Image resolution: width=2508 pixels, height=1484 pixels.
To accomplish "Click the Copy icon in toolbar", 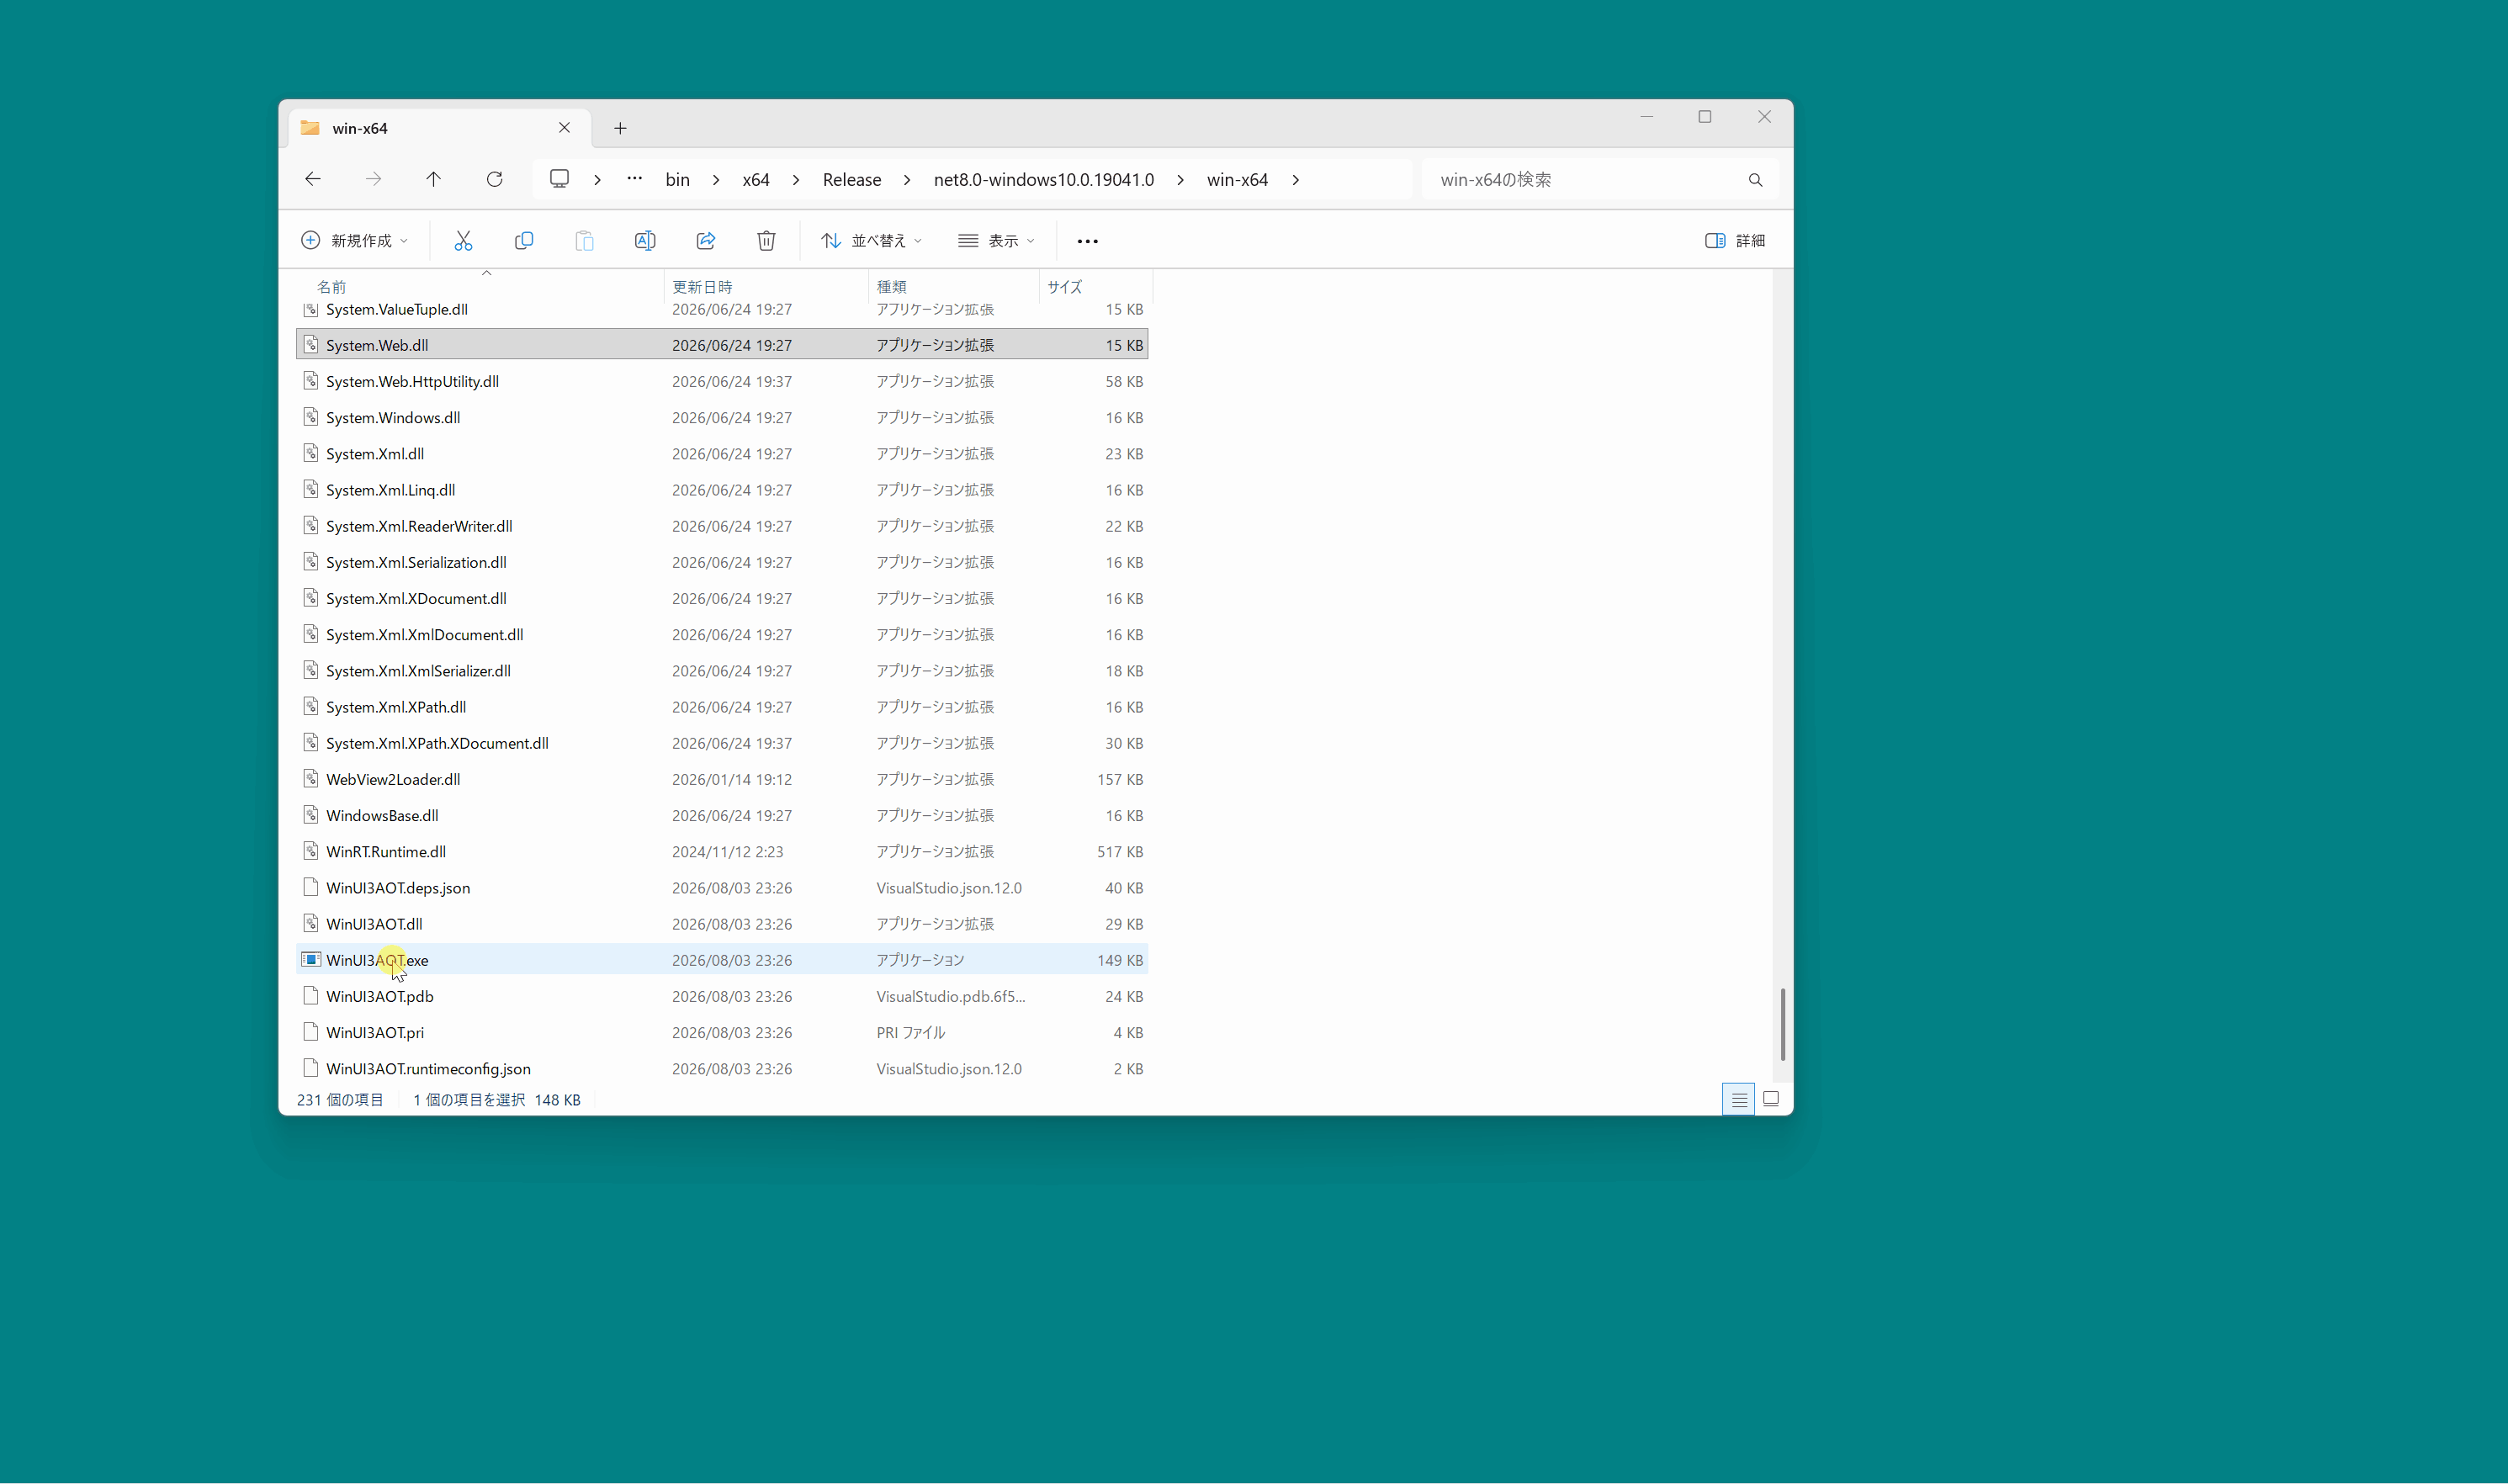I will click(524, 240).
